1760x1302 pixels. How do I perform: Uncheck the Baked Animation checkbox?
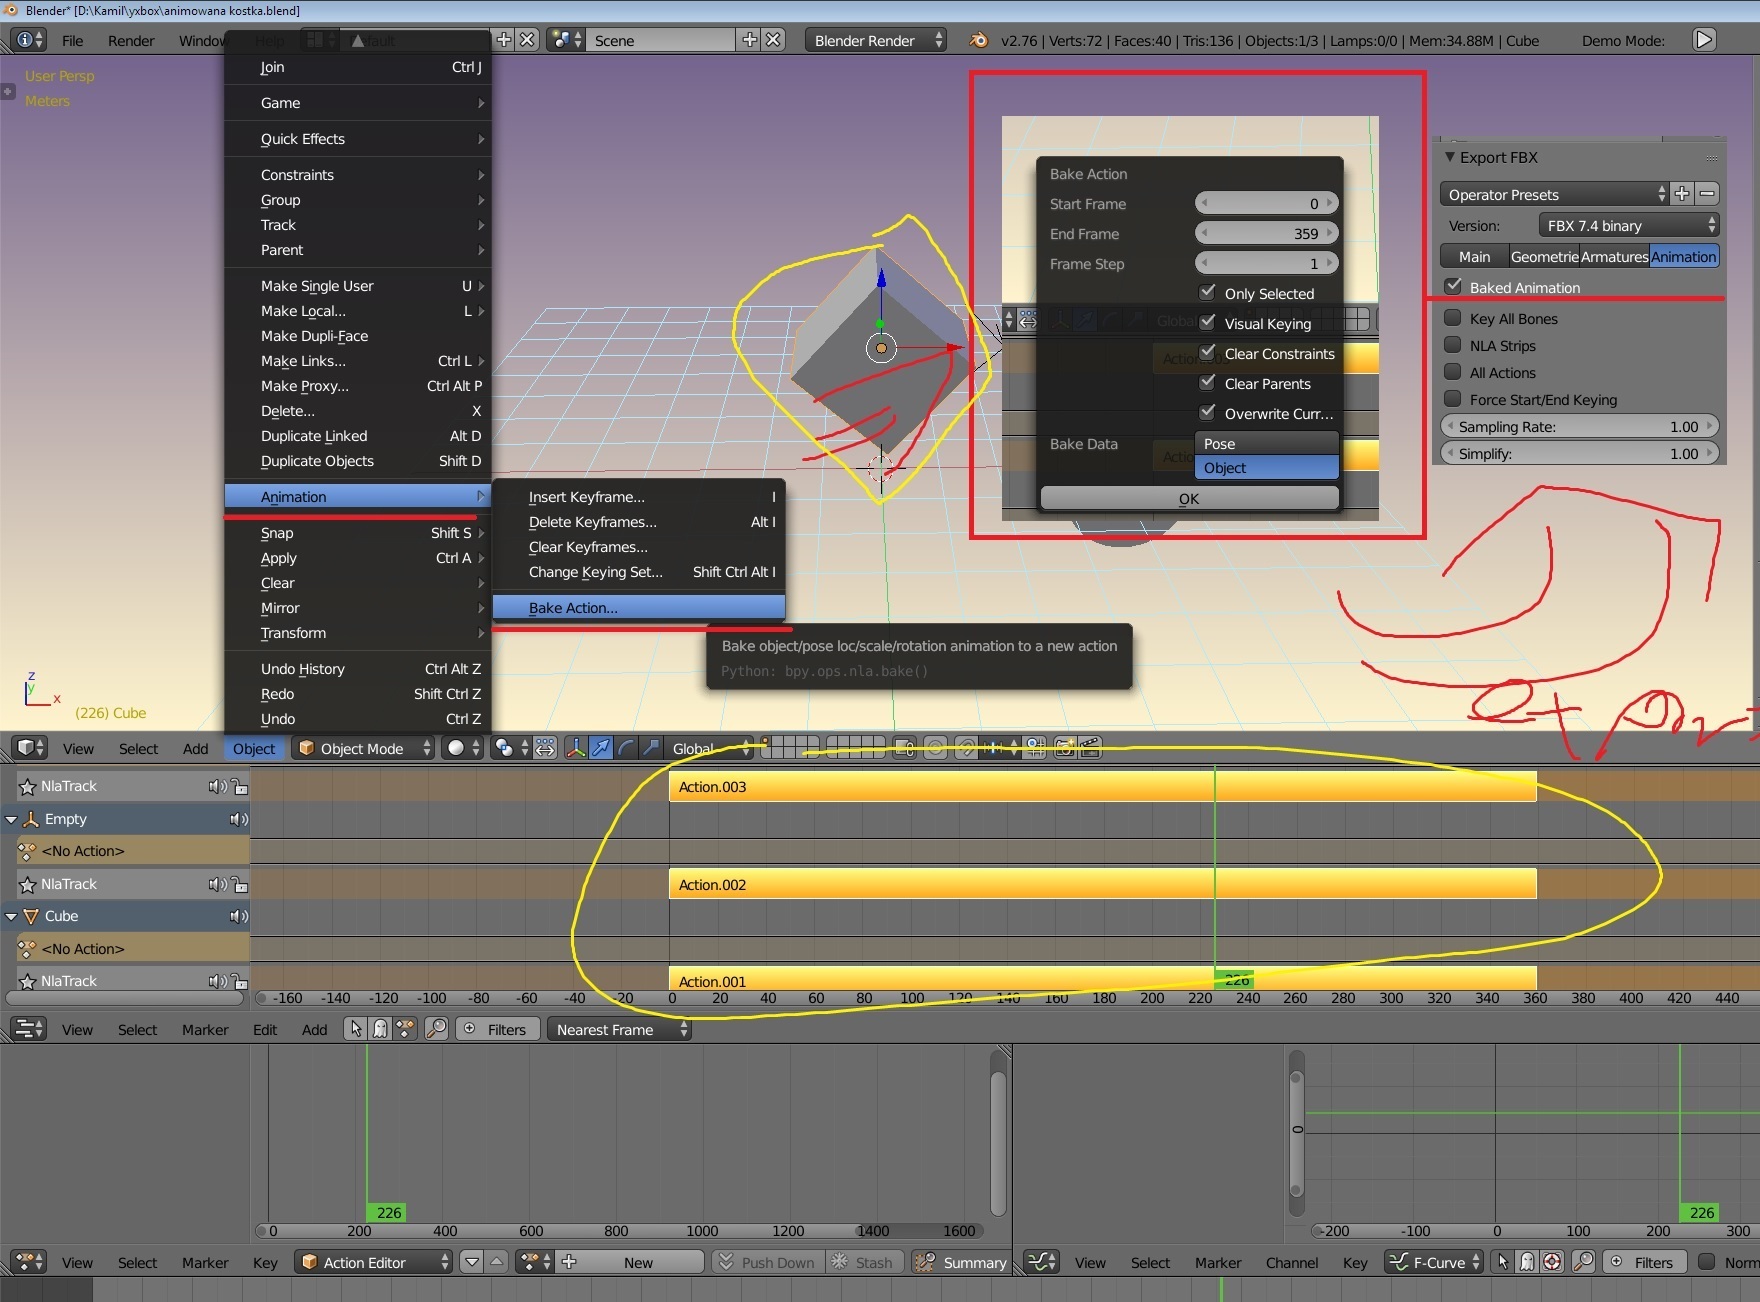tap(1454, 287)
